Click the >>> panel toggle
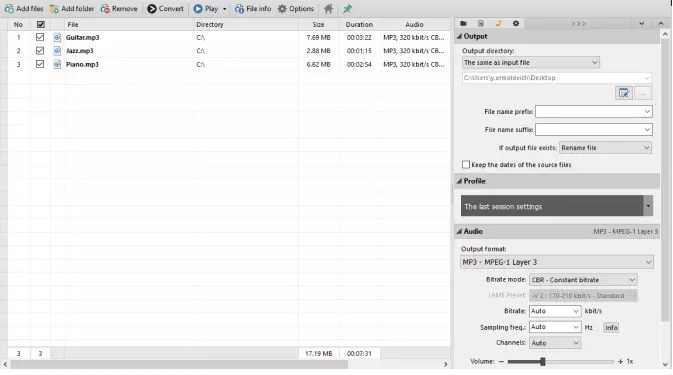 click(578, 24)
